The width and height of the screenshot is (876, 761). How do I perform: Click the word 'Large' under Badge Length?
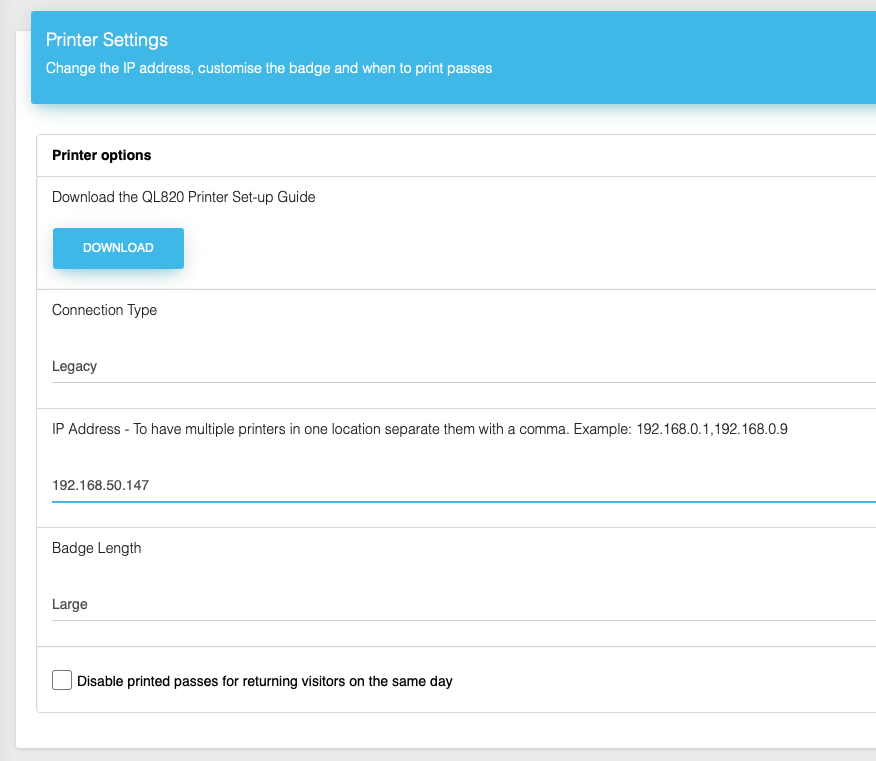pos(70,605)
